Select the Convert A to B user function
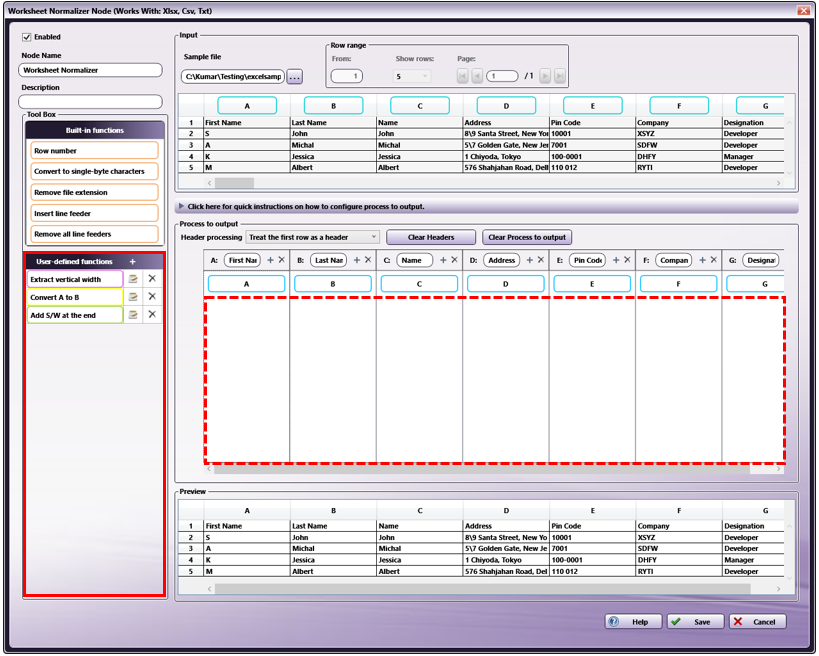Viewport: 819px width, 656px height. tap(75, 297)
